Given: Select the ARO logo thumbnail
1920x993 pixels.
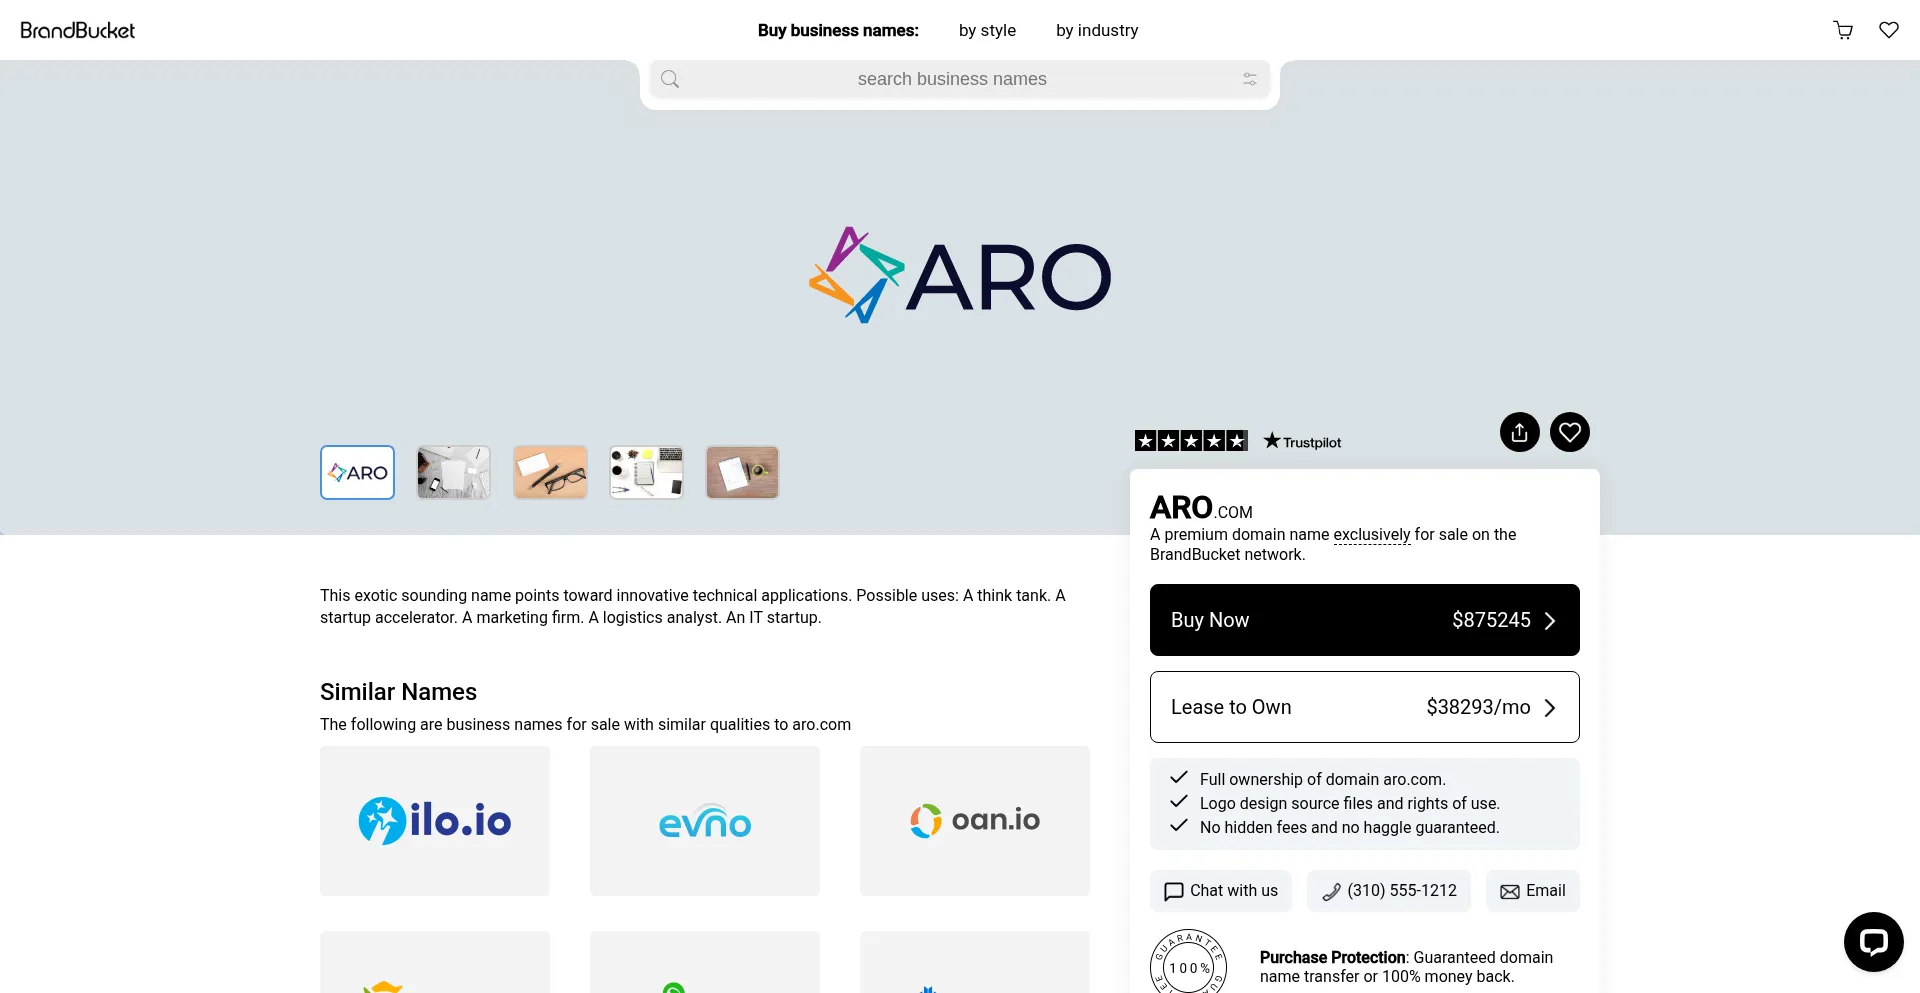Looking at the screenshot, I should (357, 472).
